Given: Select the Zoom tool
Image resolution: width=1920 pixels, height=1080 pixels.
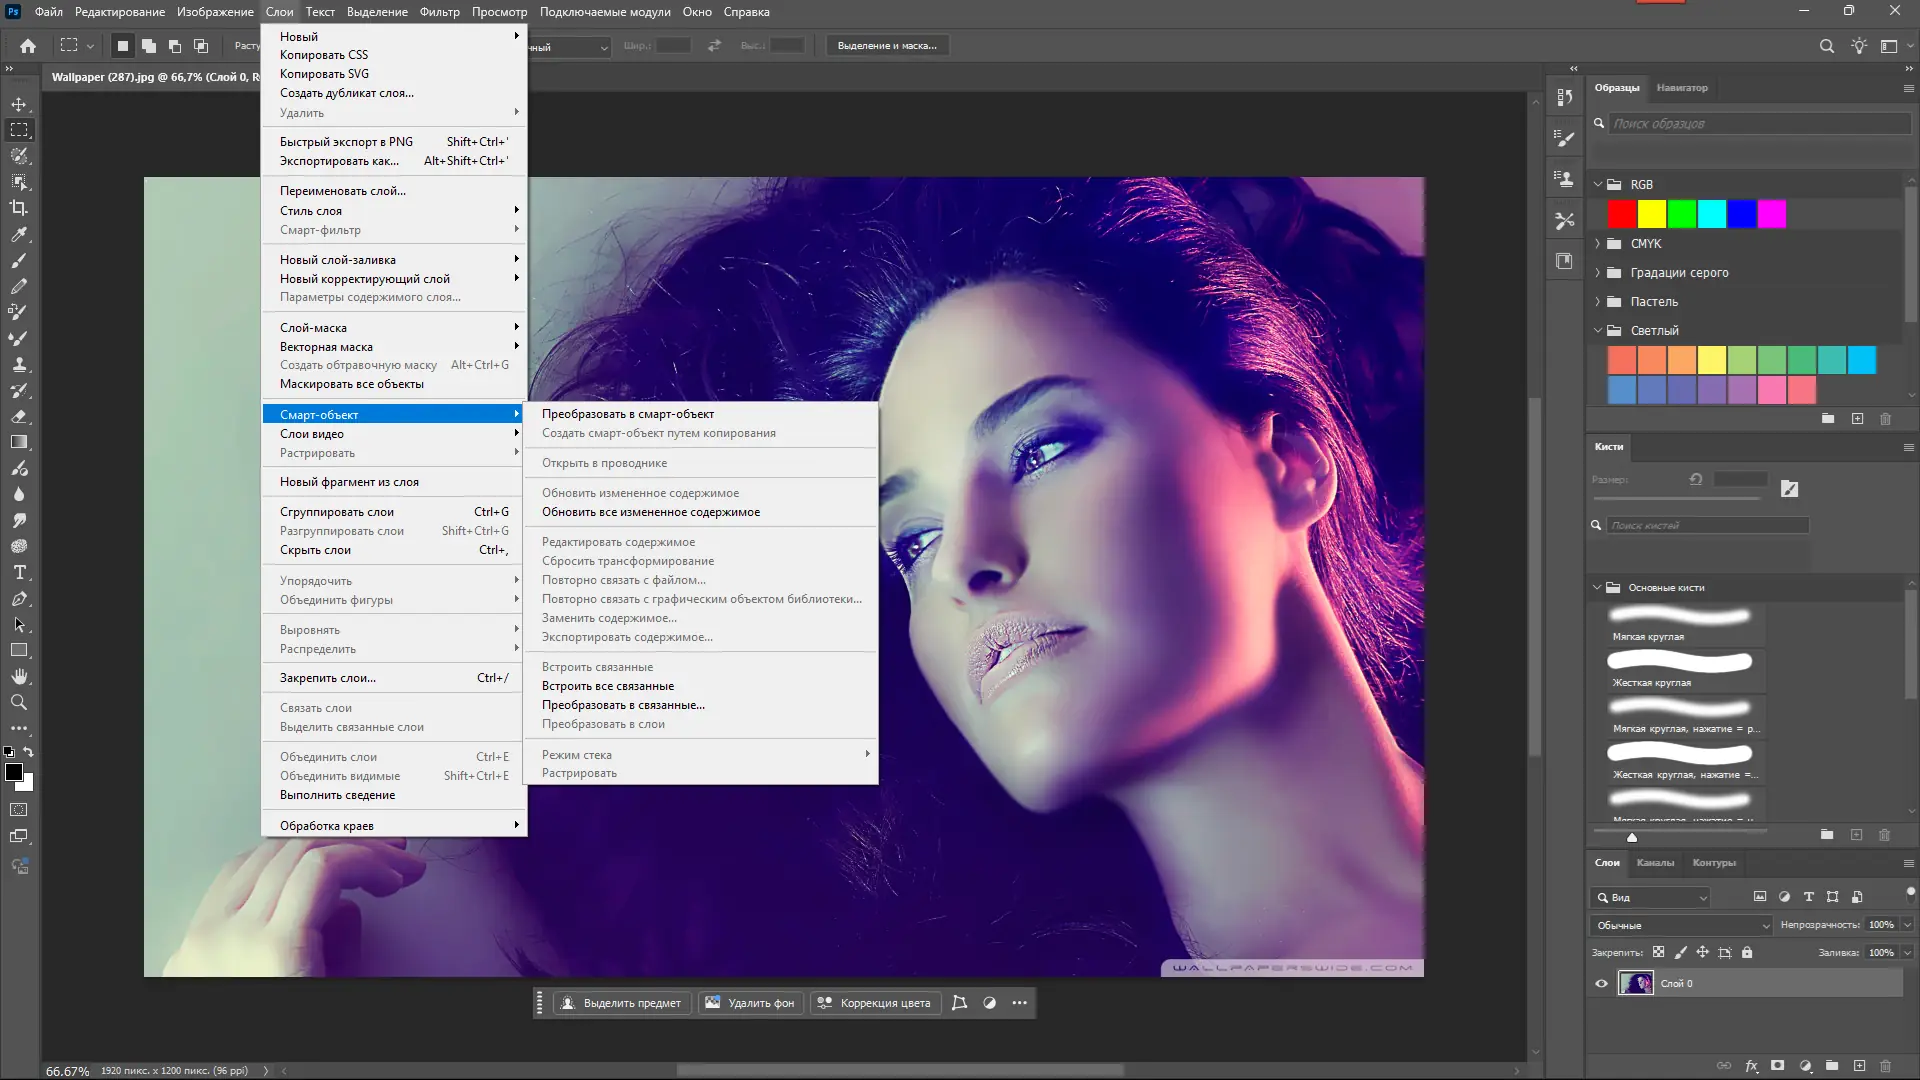Looking at the screenshot, I should (19, 703).
